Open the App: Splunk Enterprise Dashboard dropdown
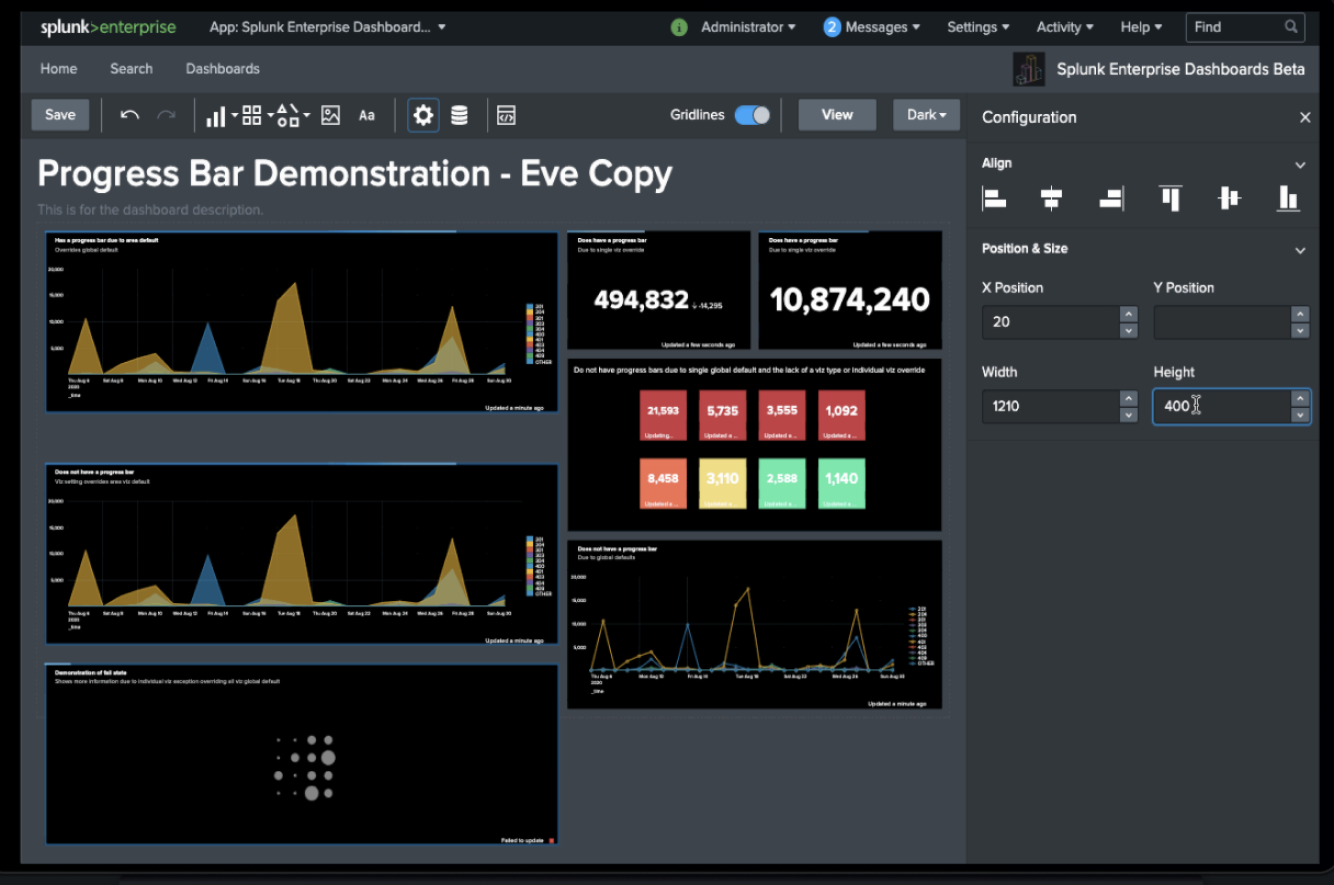 [x=328, y=27]
